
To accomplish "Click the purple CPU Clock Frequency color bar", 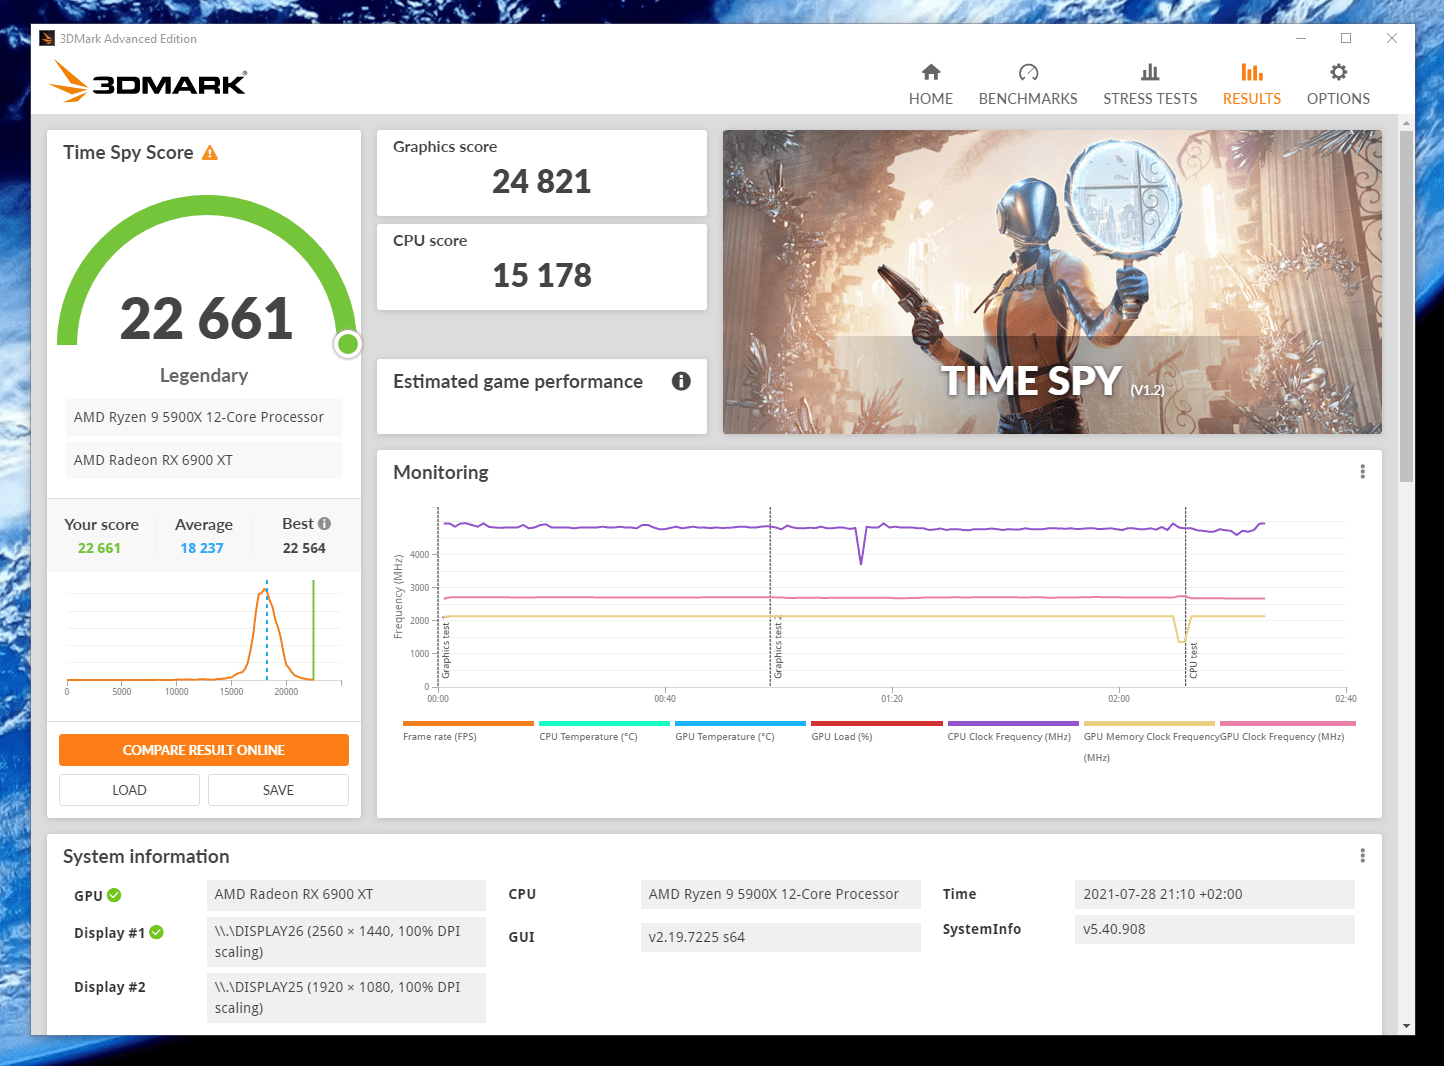I will [x=1013, y=723].
